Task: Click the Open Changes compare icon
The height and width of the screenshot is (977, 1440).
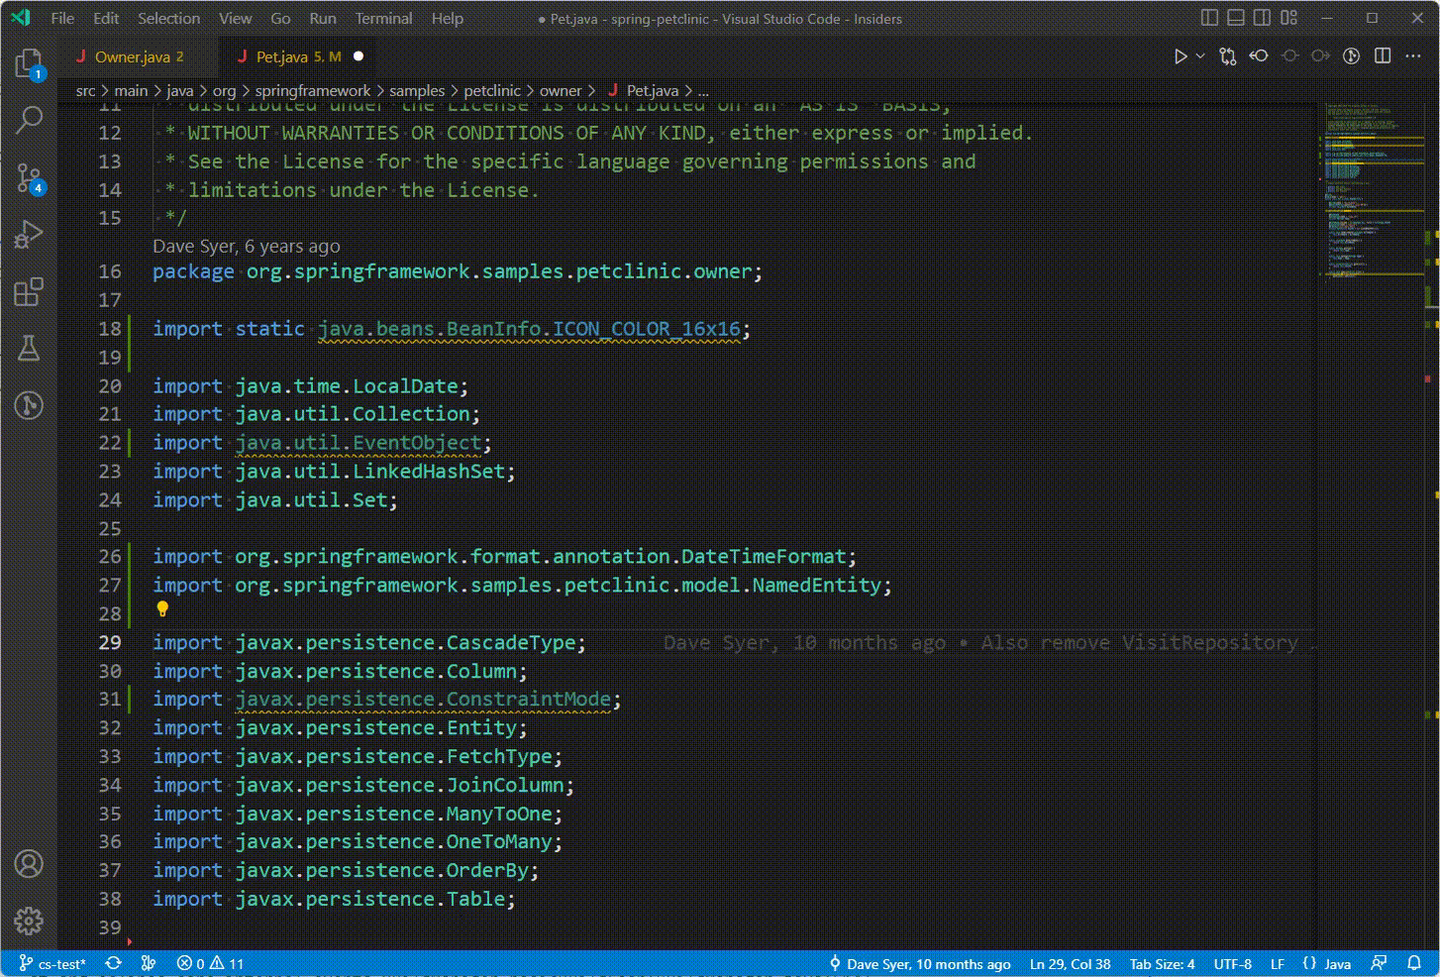Action: click(x=1228, y=57)
